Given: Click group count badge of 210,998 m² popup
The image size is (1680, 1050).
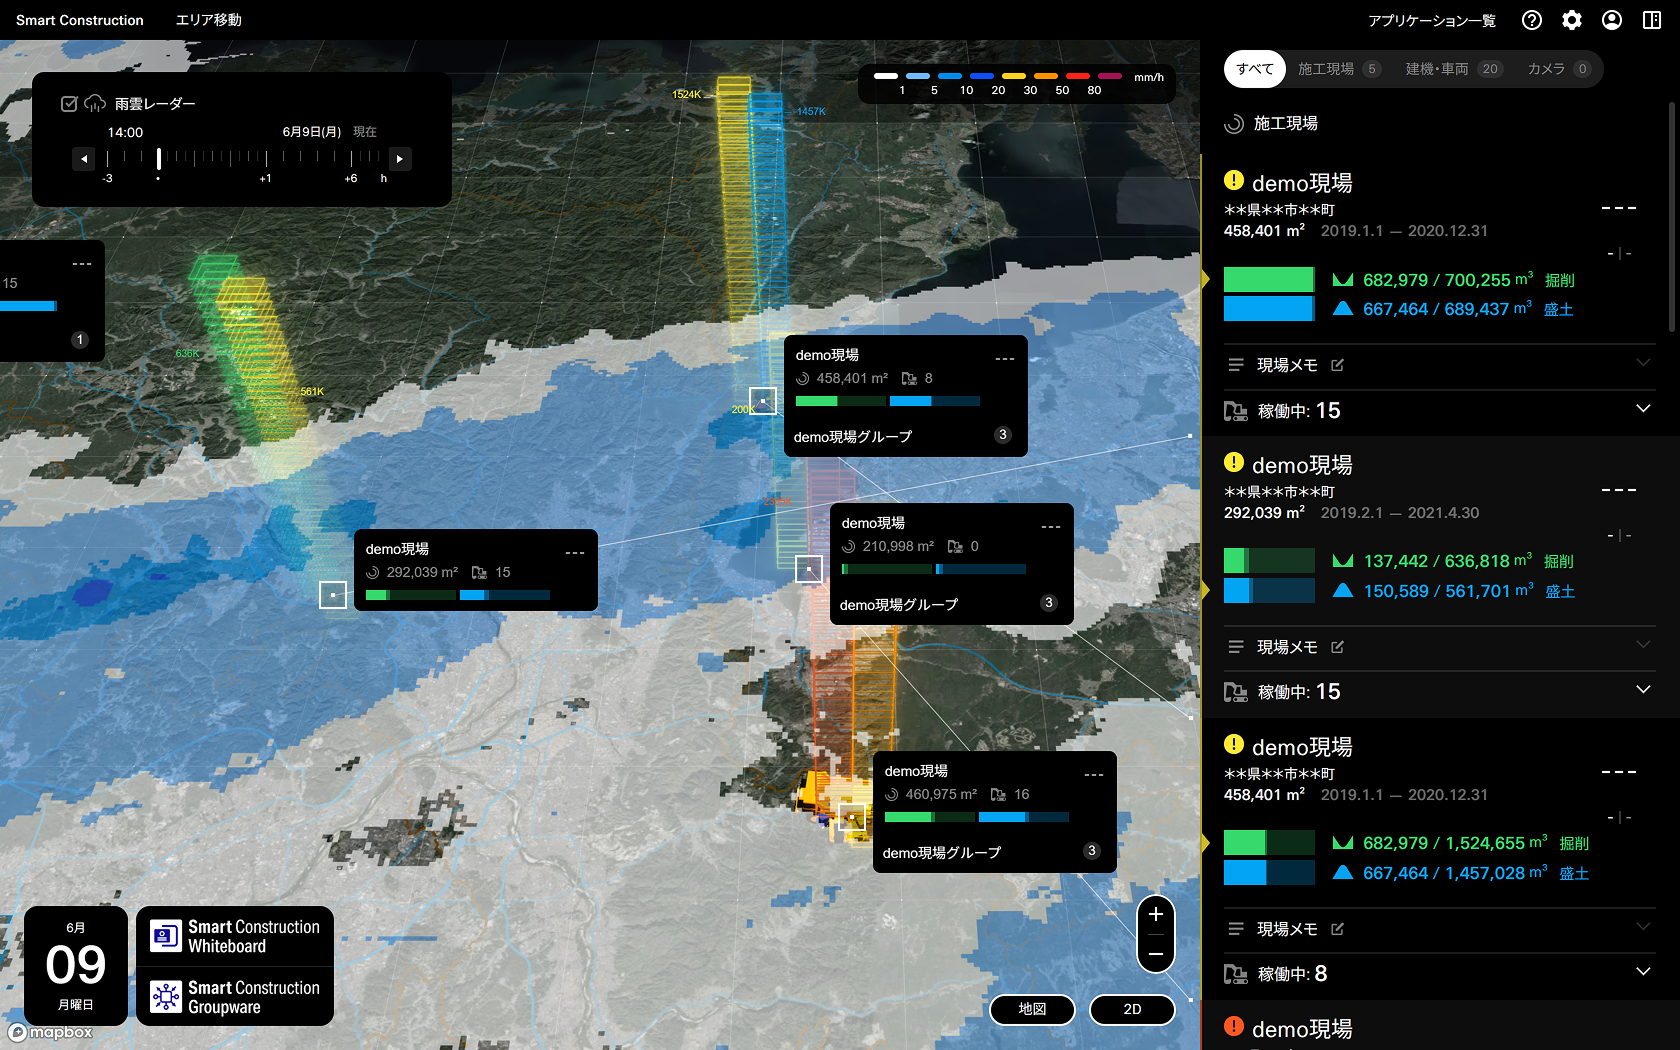Looking at the screenshot, I should point(1049,603).
